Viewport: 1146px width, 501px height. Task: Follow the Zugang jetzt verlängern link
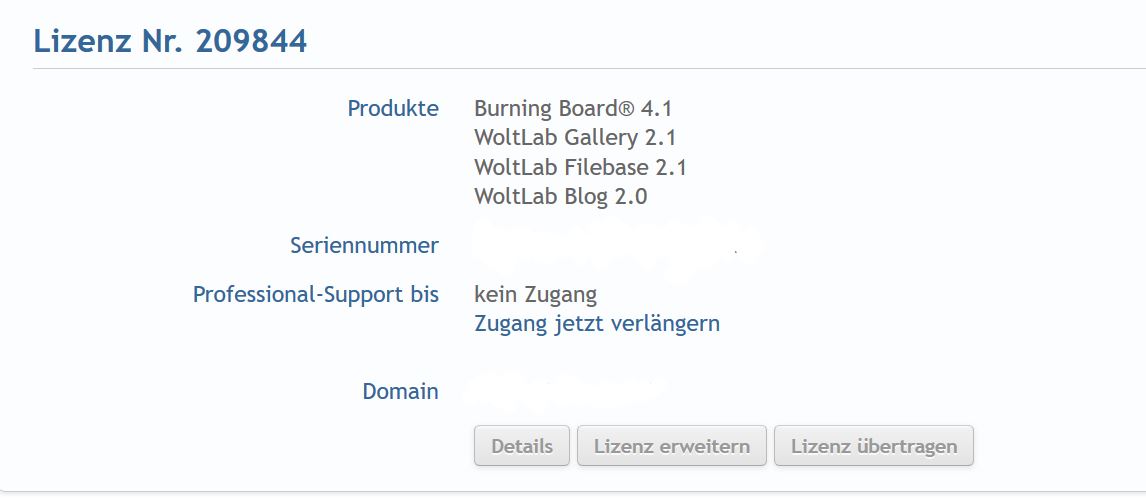pos(597,323)
